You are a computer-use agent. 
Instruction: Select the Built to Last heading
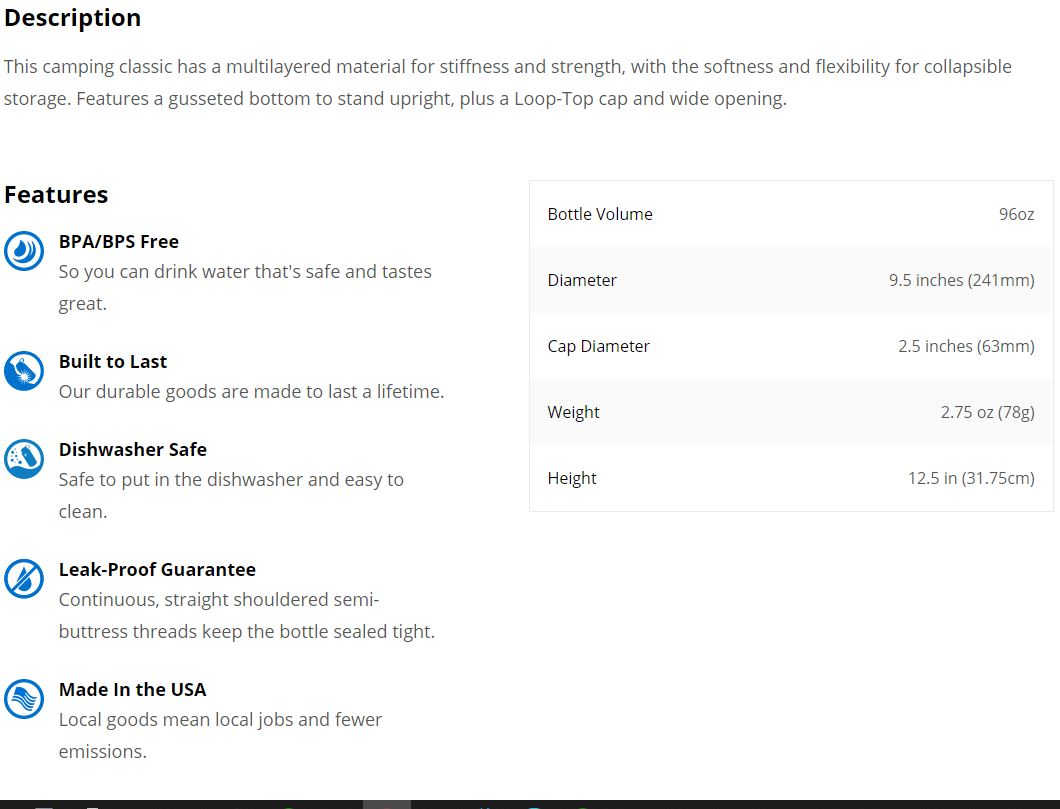pos(112,362)
